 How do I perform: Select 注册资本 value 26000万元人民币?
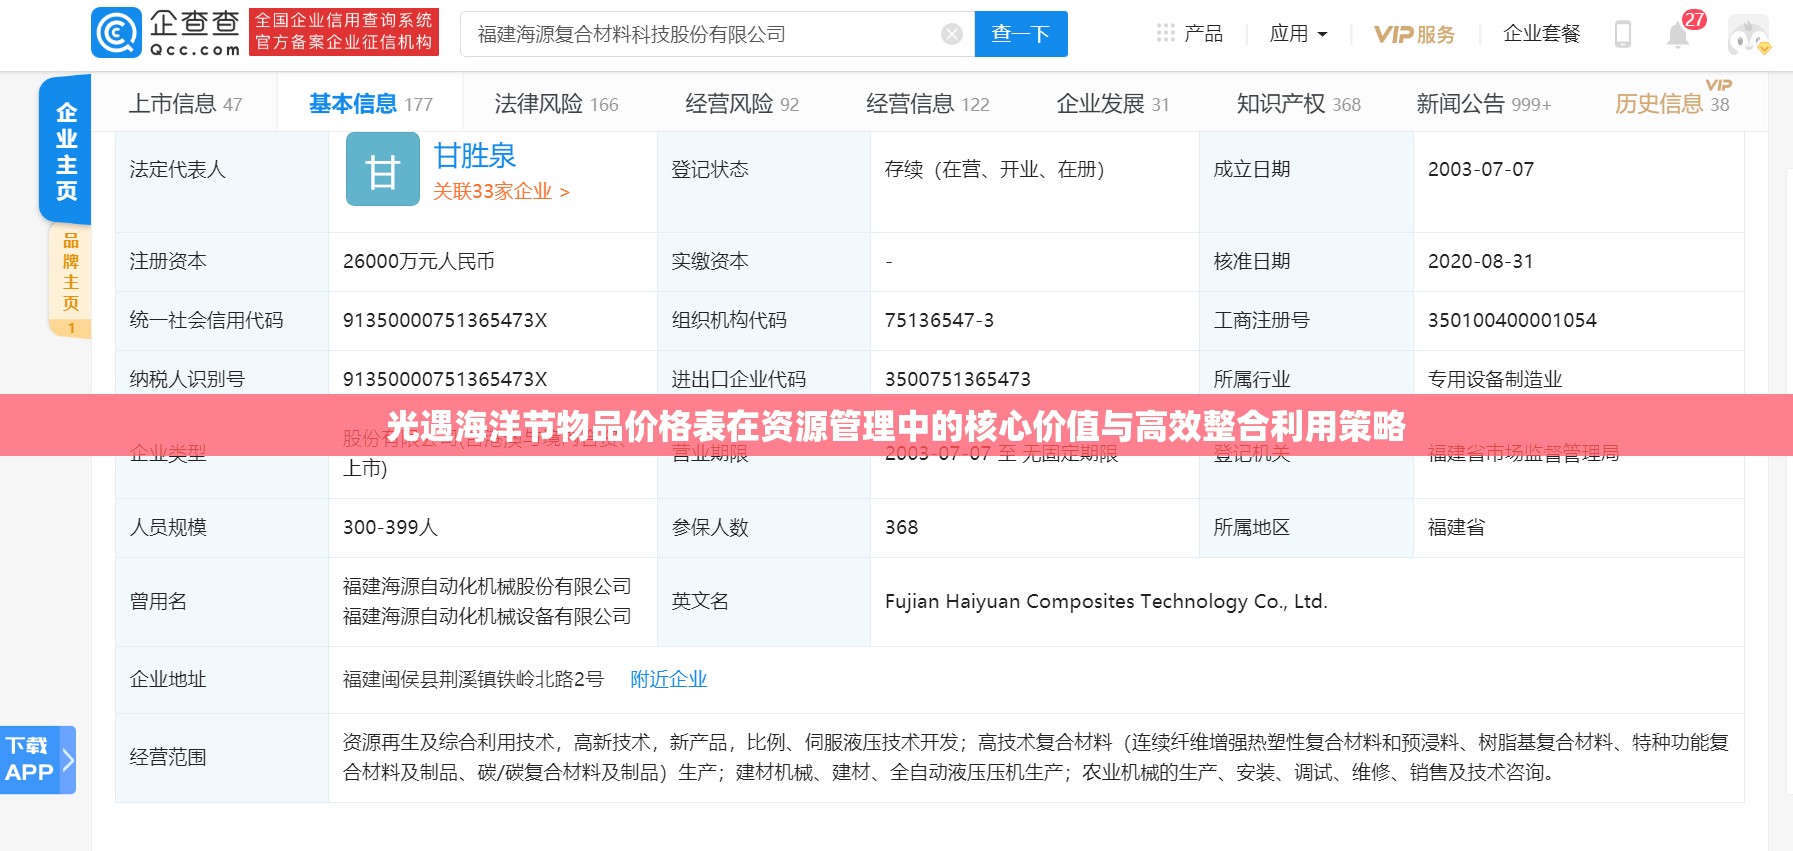419,261
